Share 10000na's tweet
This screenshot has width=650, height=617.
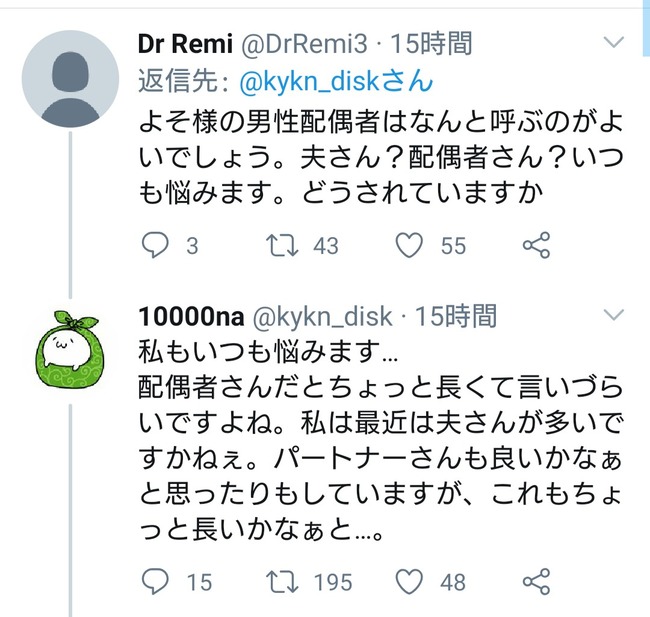[x=537, y=581]
